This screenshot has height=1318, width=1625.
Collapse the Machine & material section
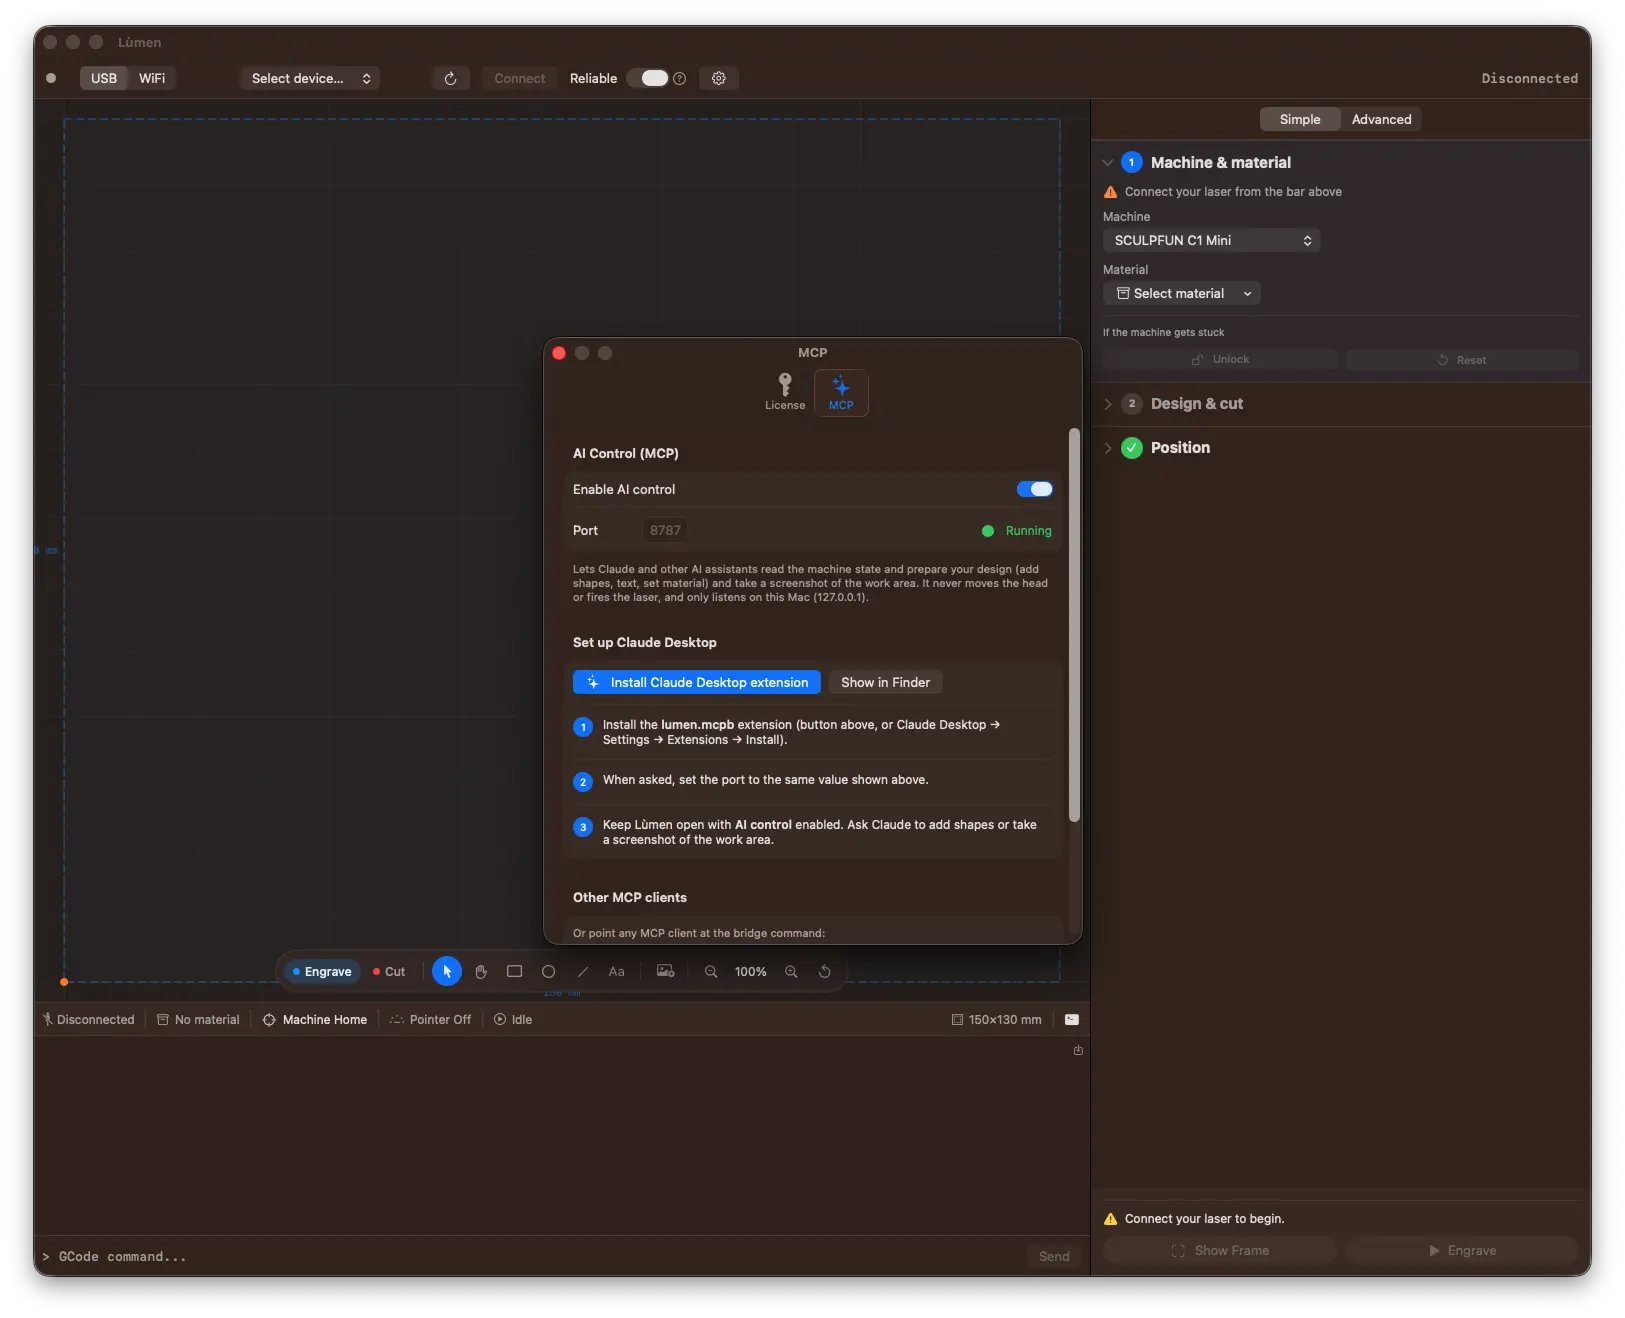[1108, 162]
